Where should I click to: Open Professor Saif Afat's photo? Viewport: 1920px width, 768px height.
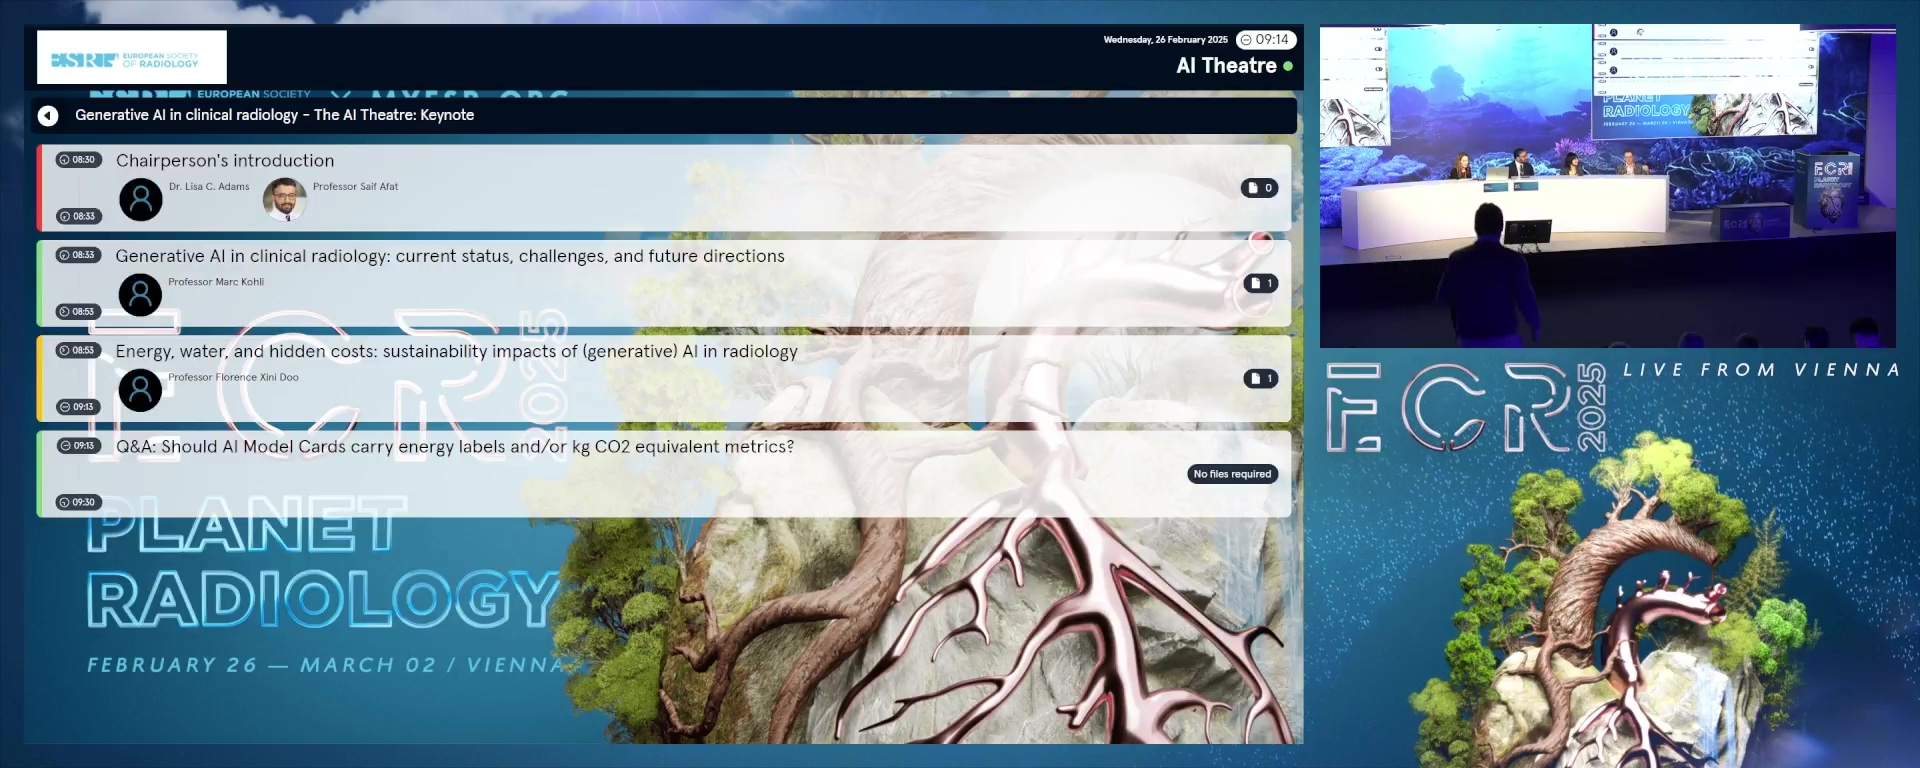285,200
